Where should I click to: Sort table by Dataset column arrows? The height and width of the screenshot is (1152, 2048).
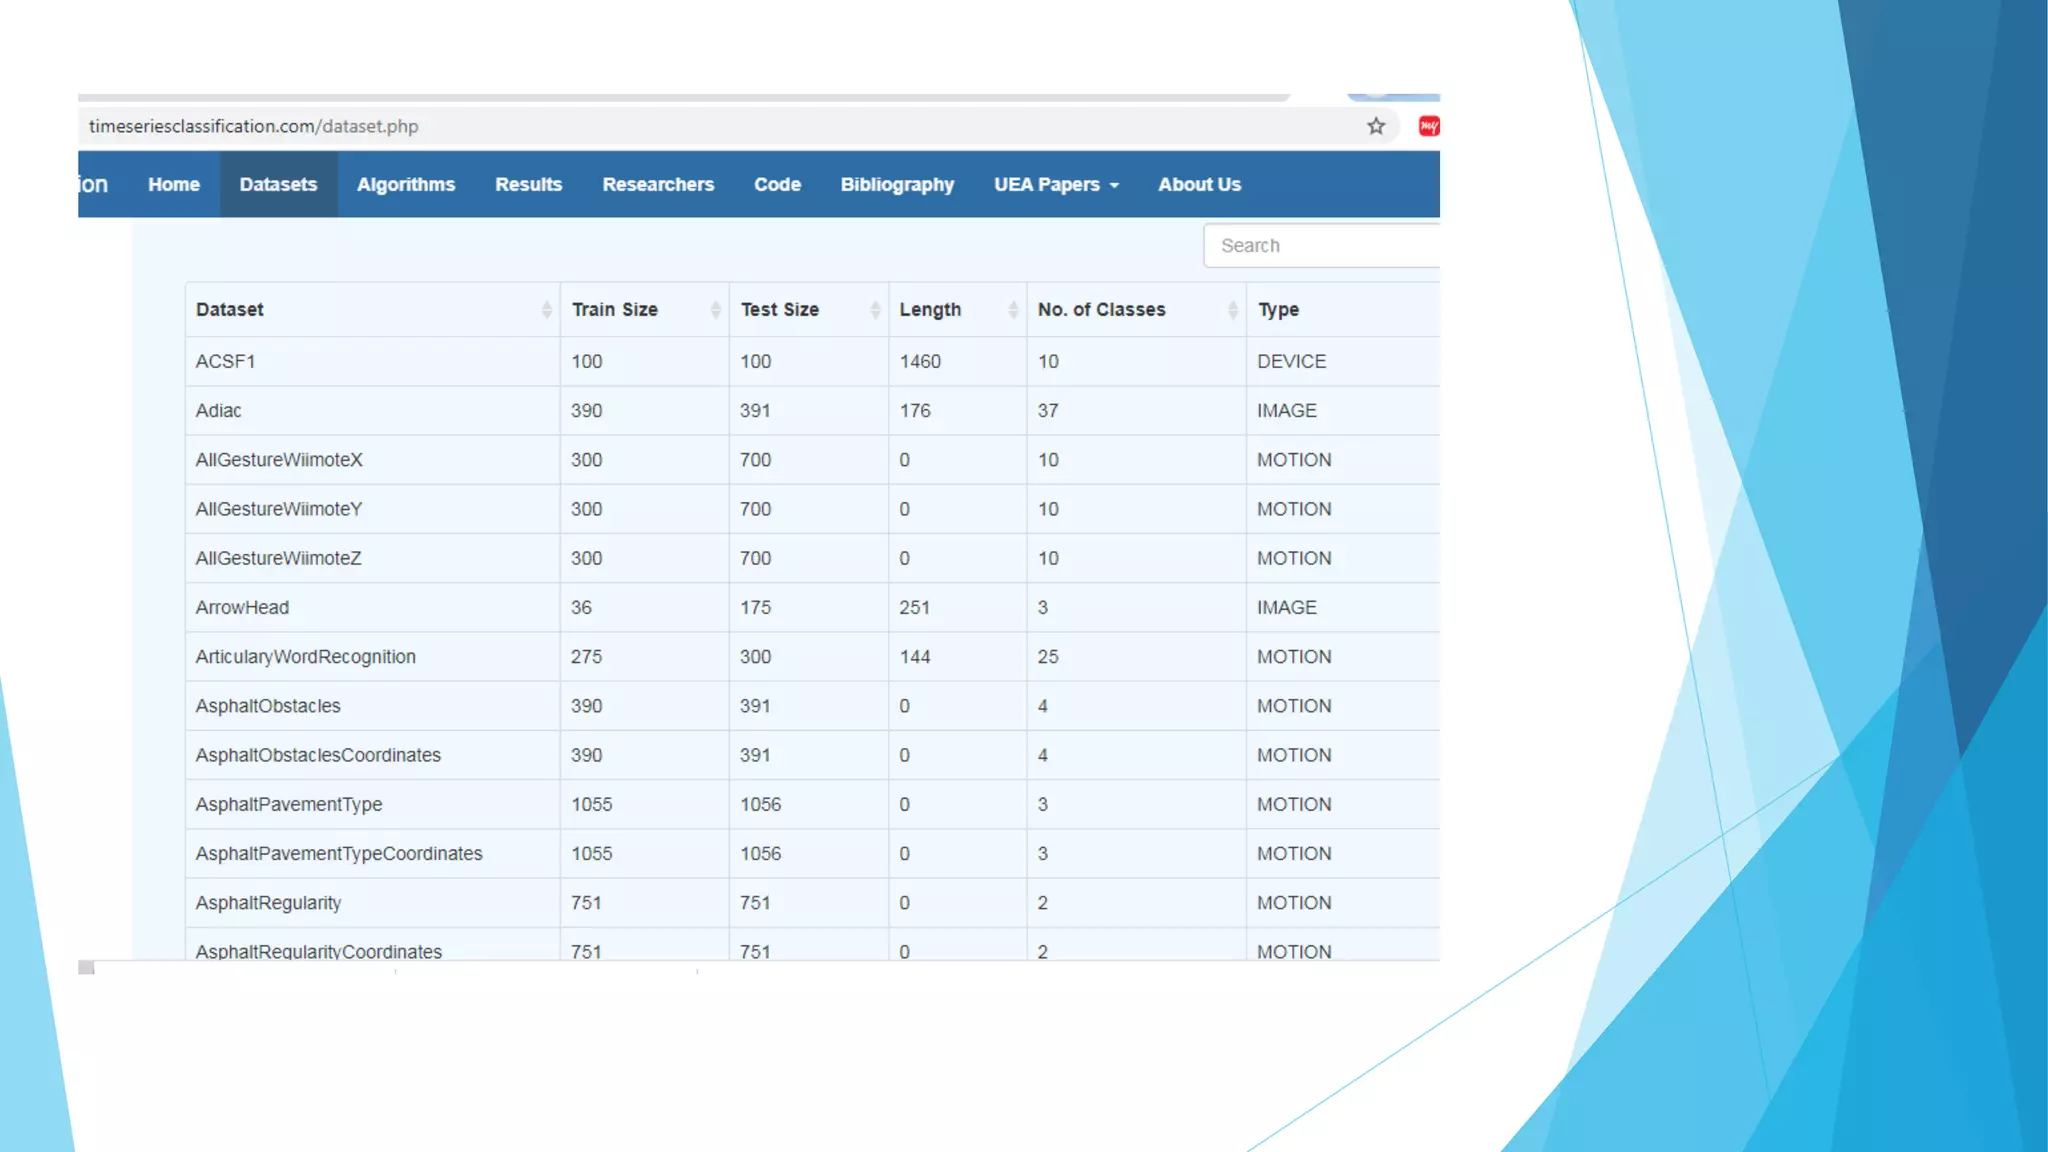pos(546,310)
